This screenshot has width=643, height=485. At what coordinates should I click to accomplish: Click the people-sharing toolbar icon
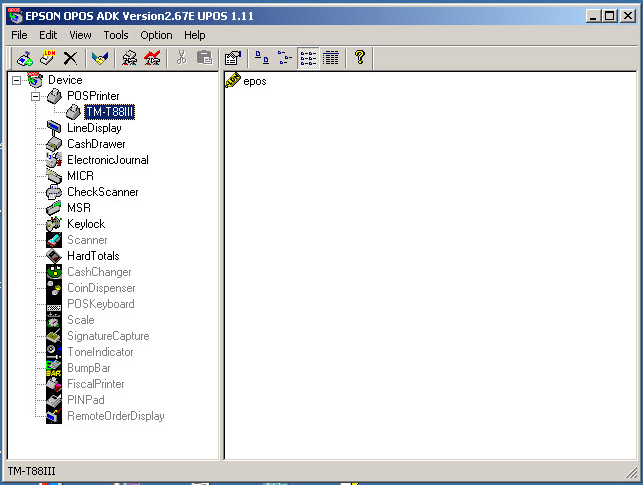pyautogui.click(x=130, y=58)
